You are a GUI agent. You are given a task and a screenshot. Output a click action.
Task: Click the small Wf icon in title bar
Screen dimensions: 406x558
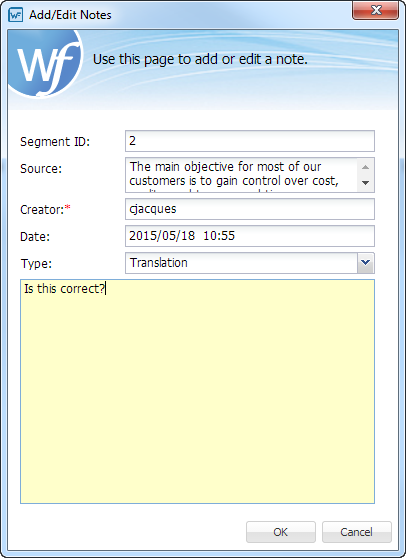16,15
